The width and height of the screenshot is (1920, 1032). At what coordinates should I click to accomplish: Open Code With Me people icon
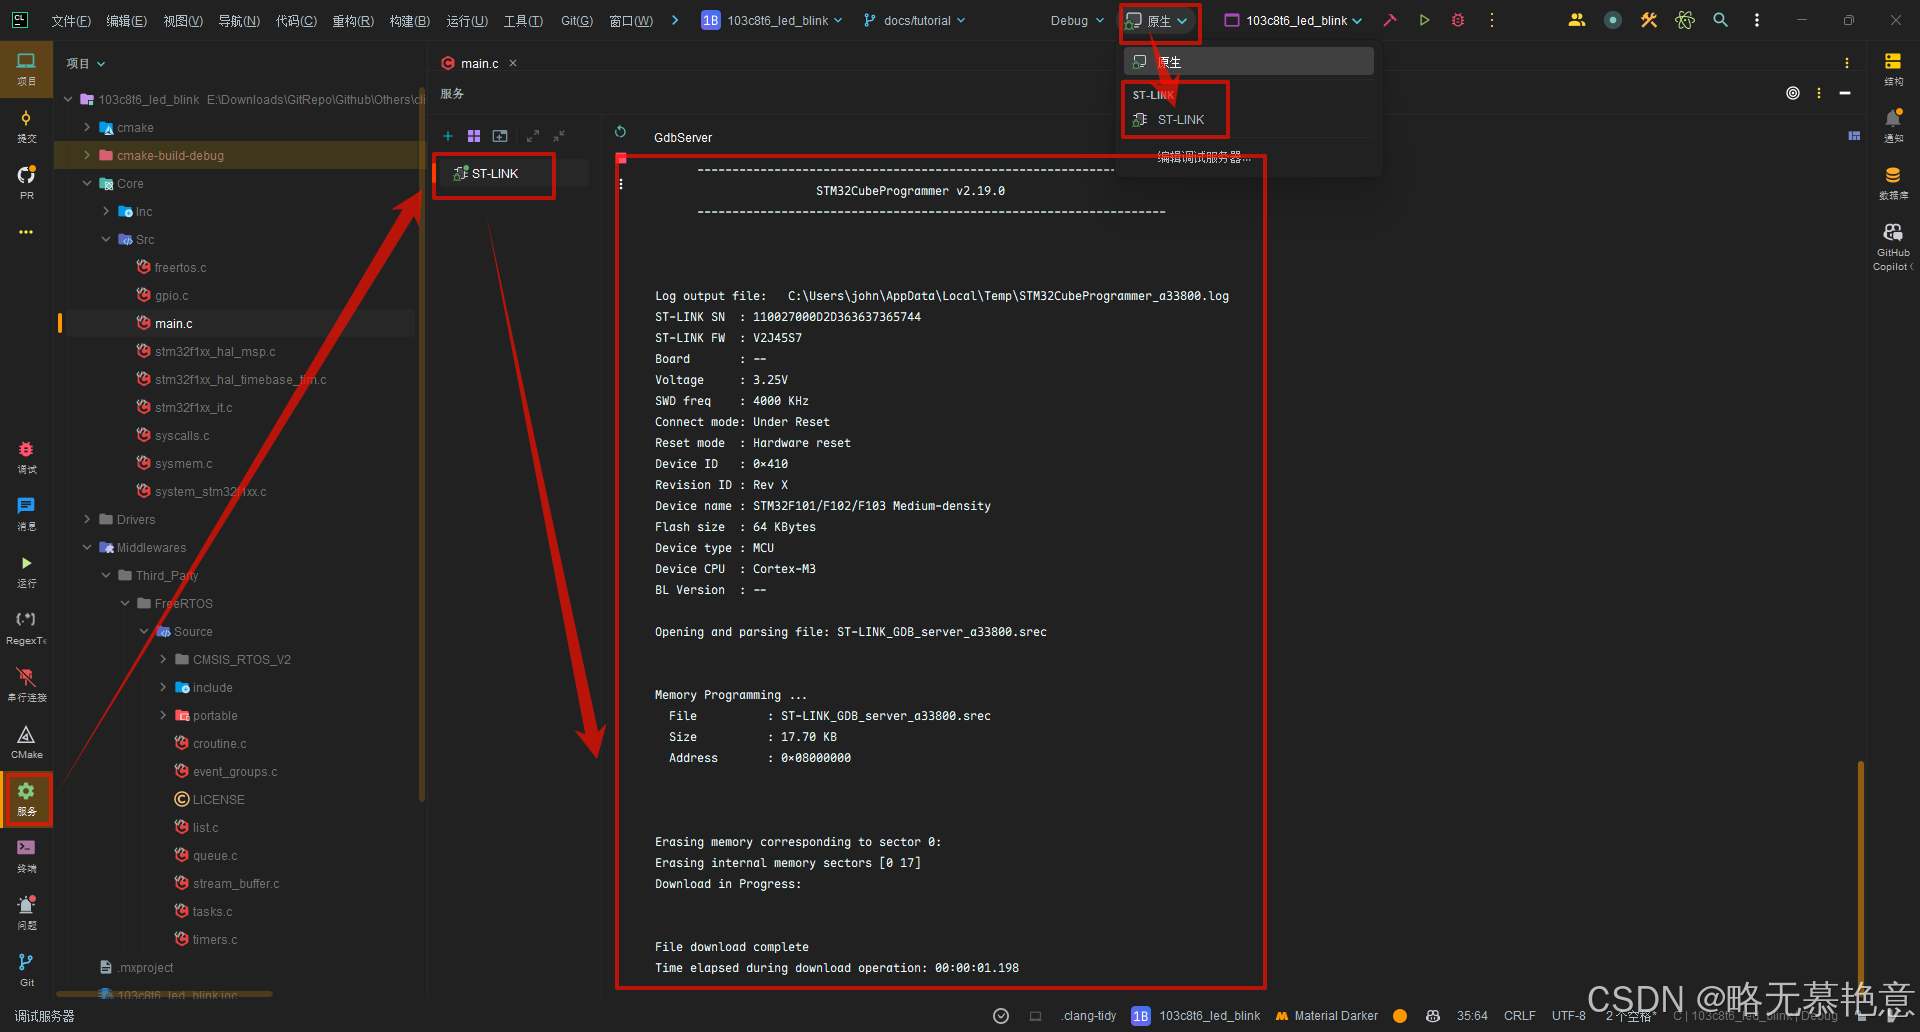(1577, 20)
